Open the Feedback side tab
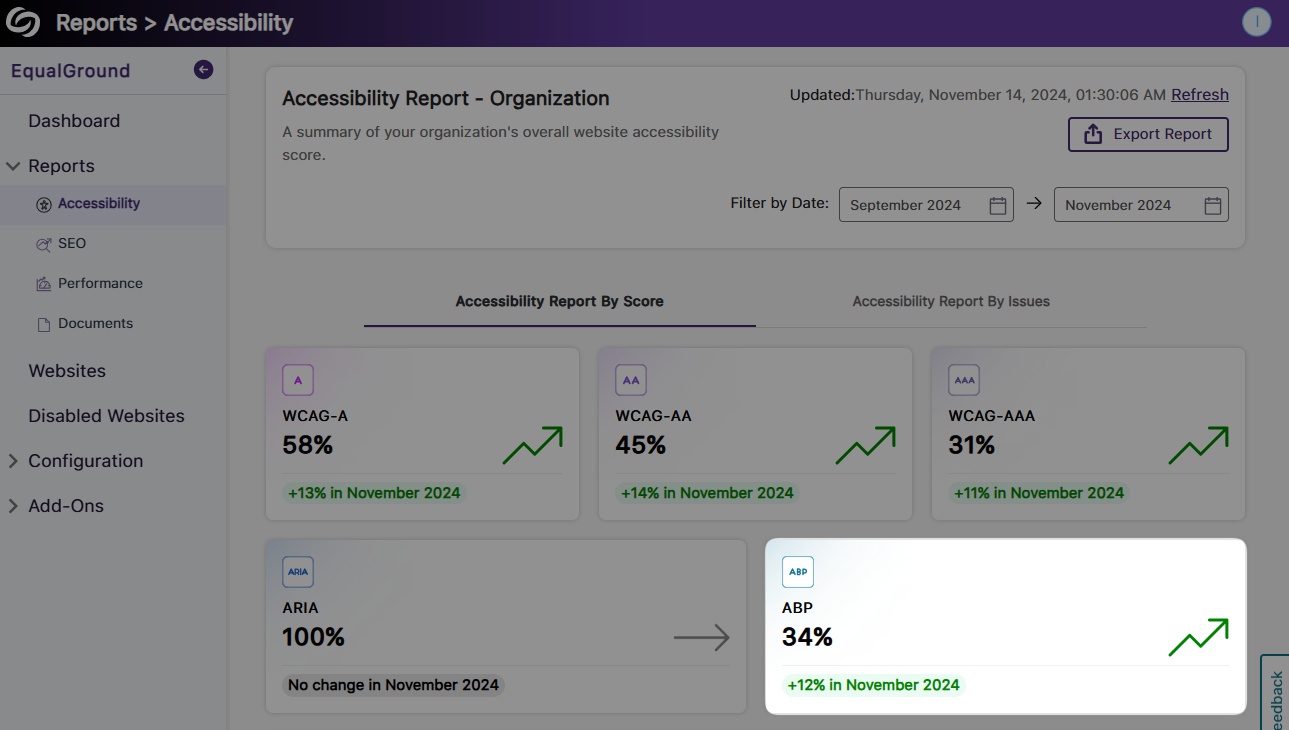 point(1276,695)
